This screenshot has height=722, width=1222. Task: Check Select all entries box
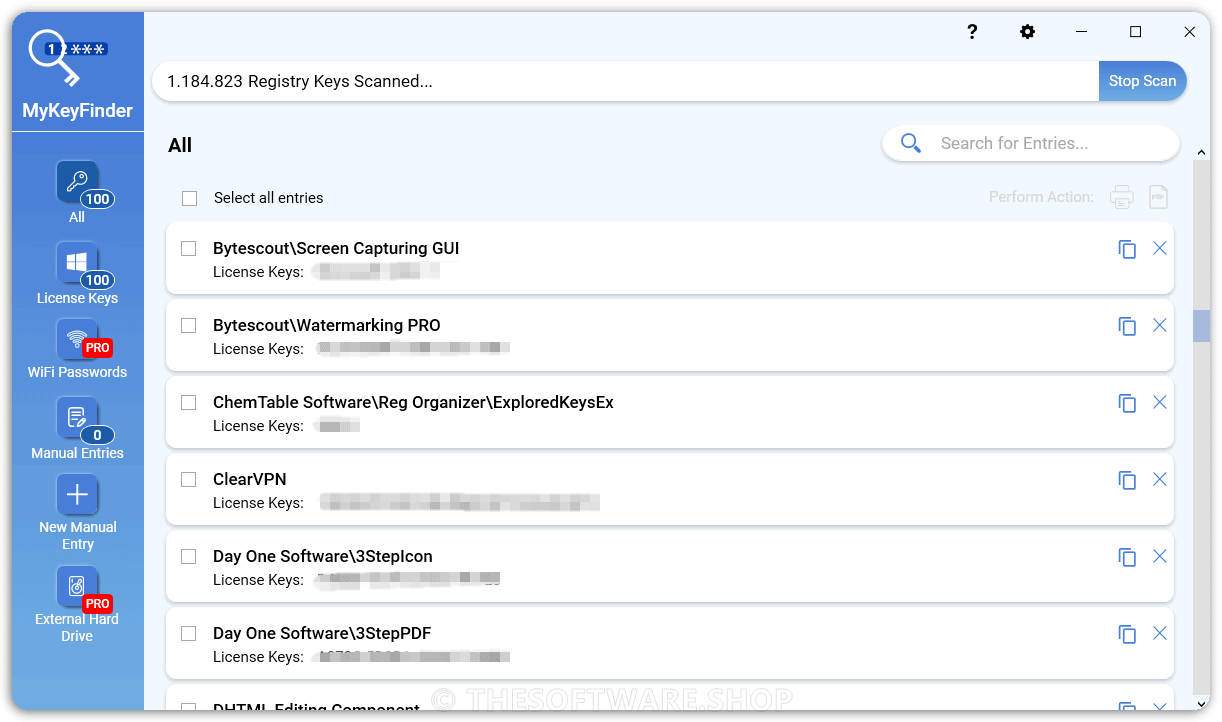point(189,198)
